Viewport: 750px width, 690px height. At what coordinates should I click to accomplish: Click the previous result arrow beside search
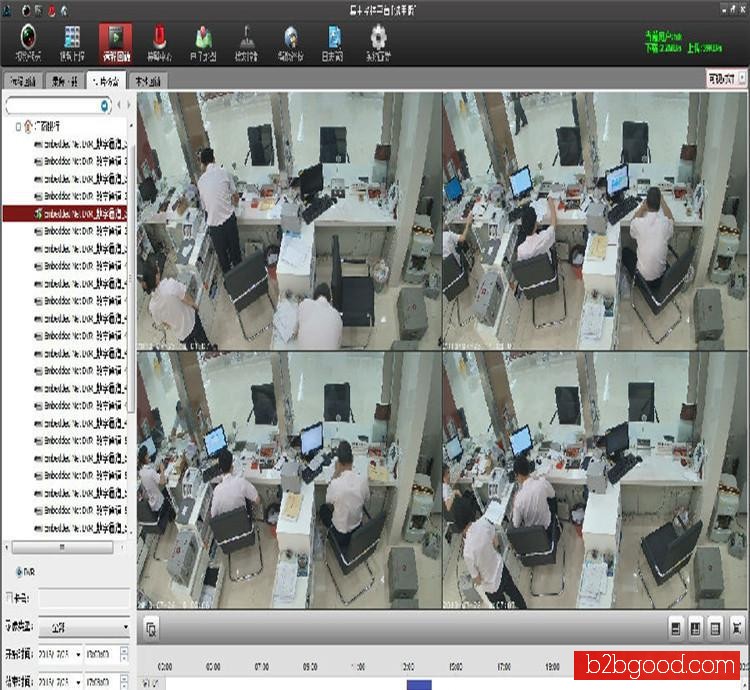119,105
